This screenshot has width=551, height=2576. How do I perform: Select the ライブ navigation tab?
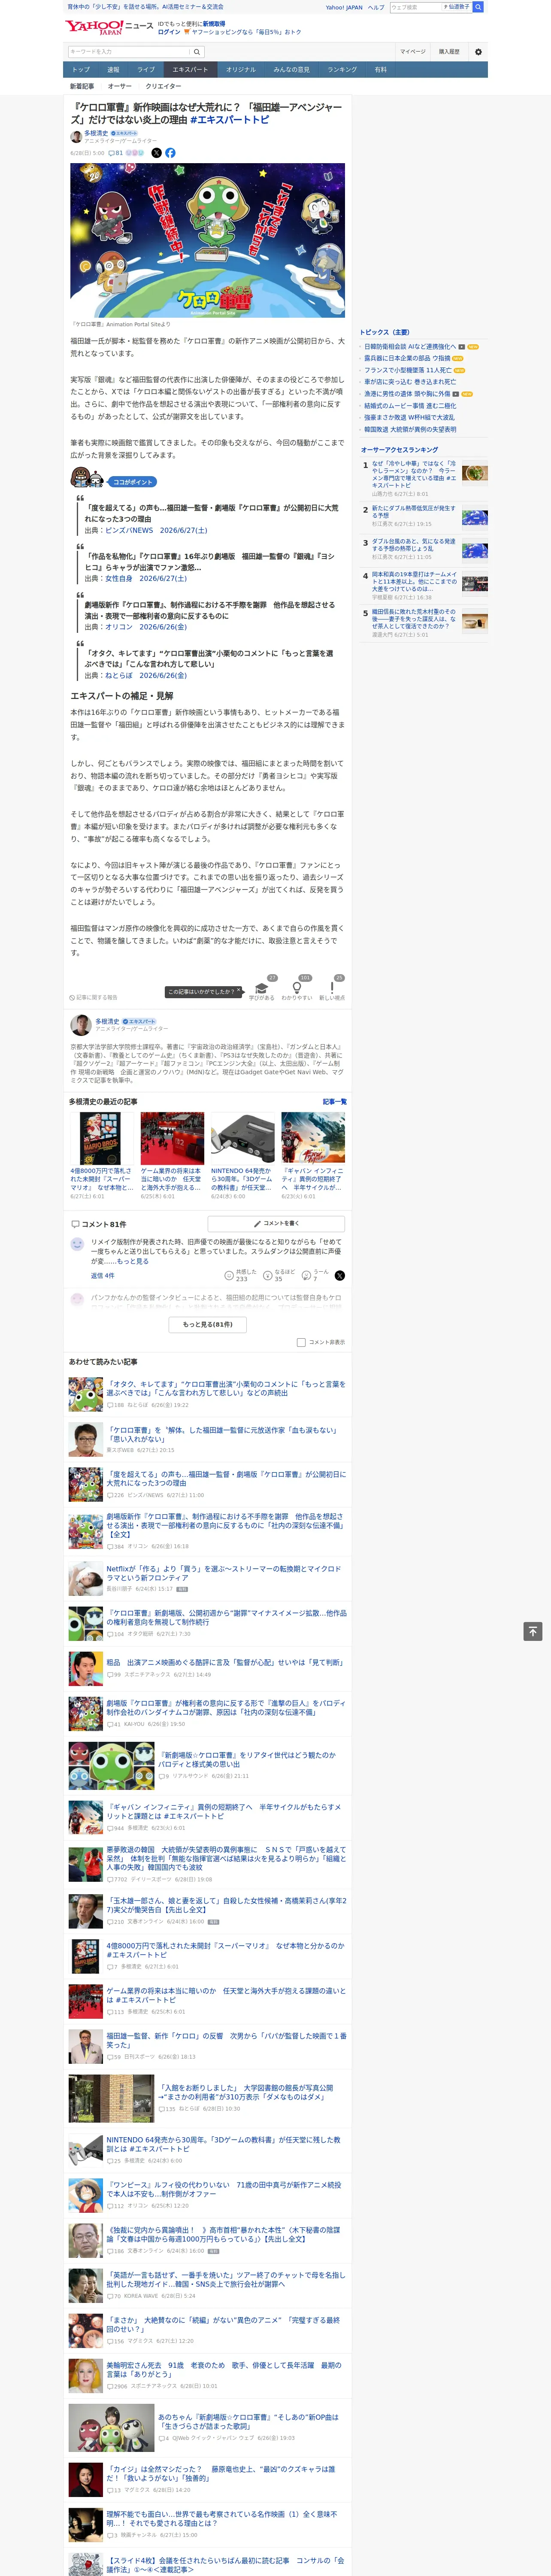146,70
